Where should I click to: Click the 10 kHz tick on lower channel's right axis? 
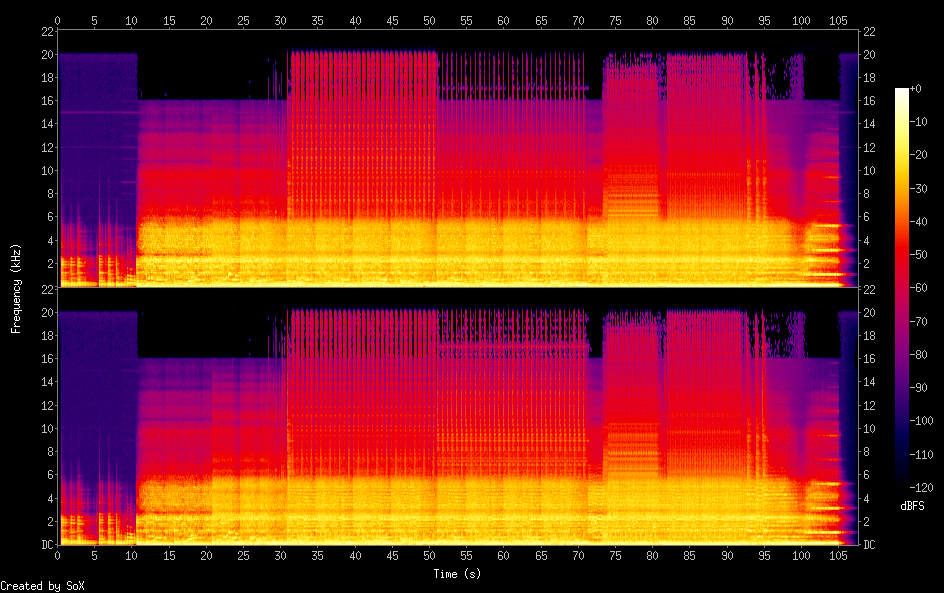click(870, 428)
